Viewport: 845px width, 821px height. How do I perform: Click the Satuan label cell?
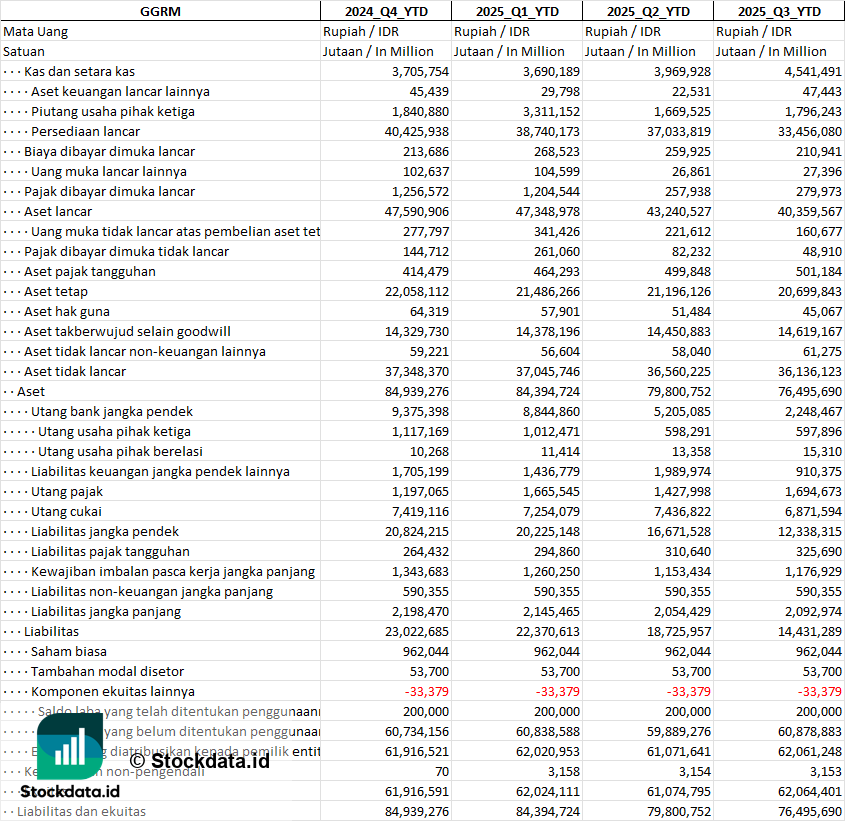click(x=24, y=51)
